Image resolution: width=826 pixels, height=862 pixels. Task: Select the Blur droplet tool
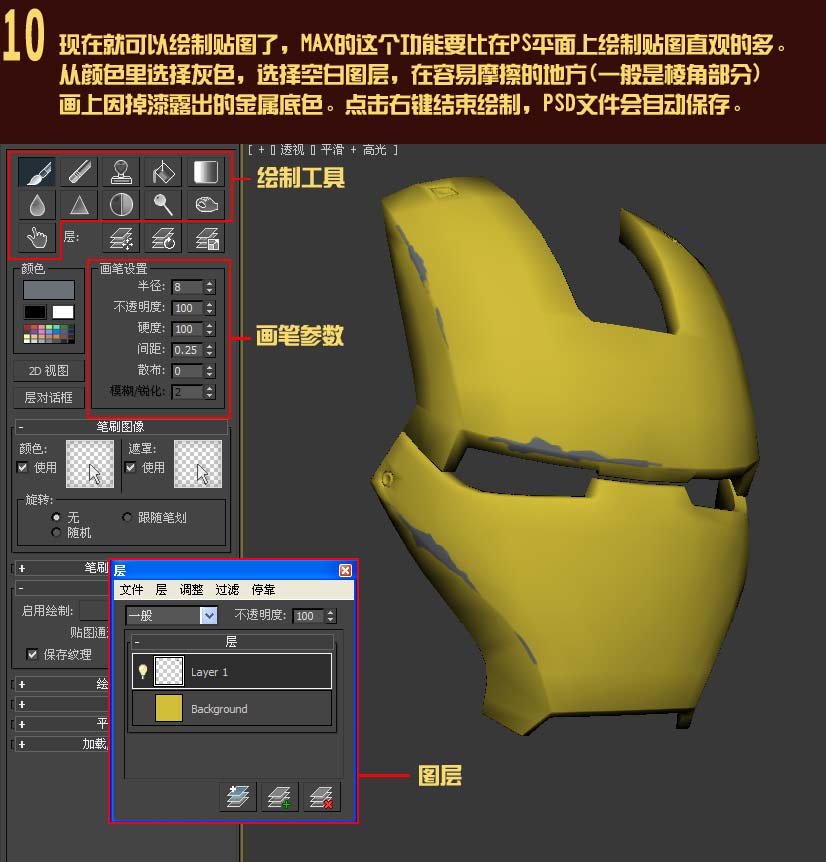(x=37, y=204)
